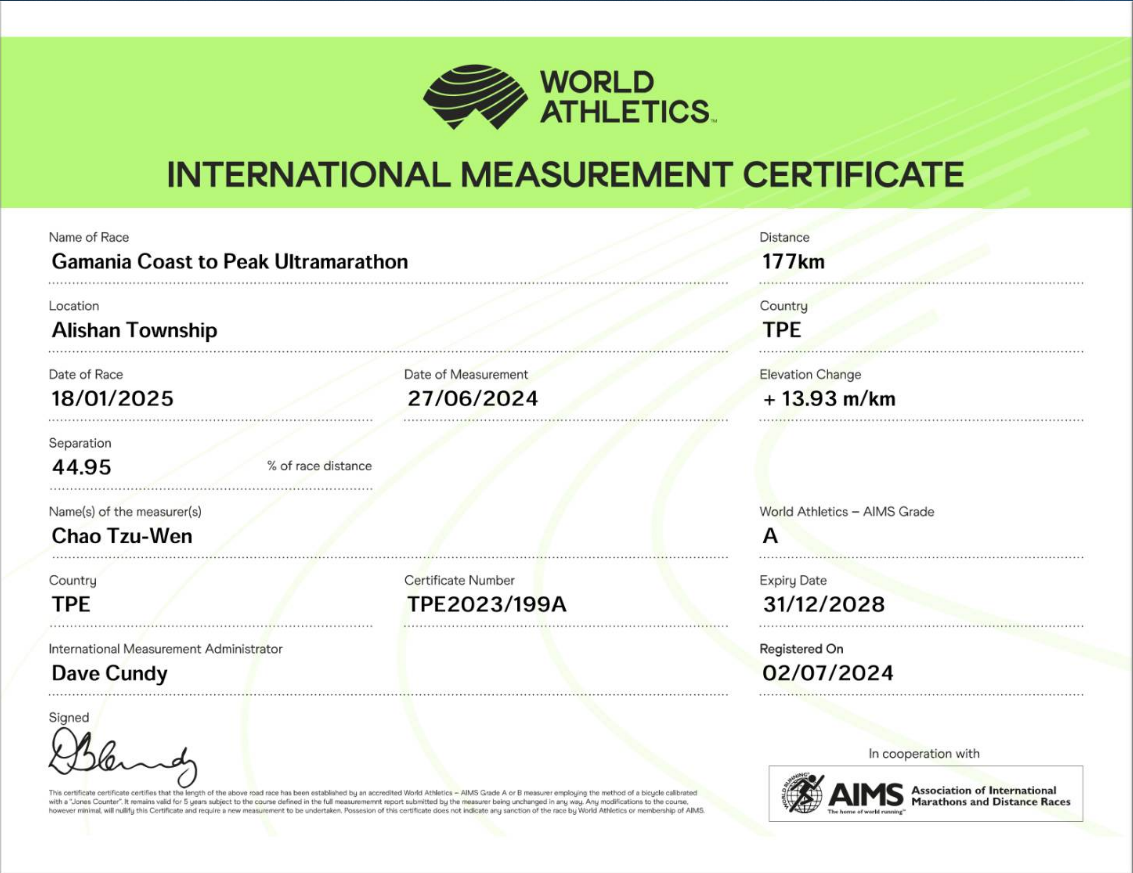Select the expiry date 31/12/2028
Viewport: 1133px width, 873px height.
tap(823, 604)
